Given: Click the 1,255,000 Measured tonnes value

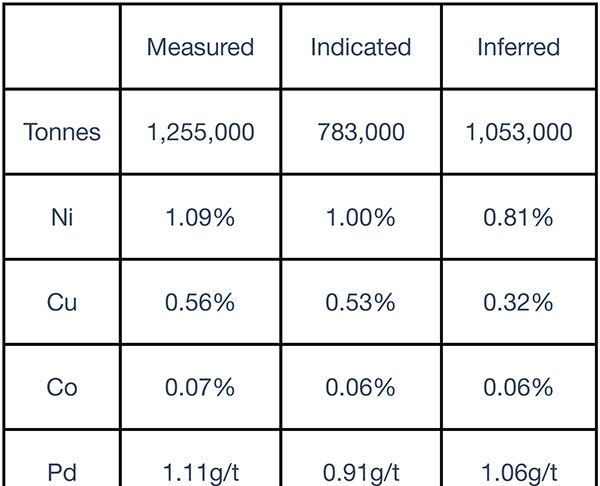Looking at the screenshot, I should 200,132.
